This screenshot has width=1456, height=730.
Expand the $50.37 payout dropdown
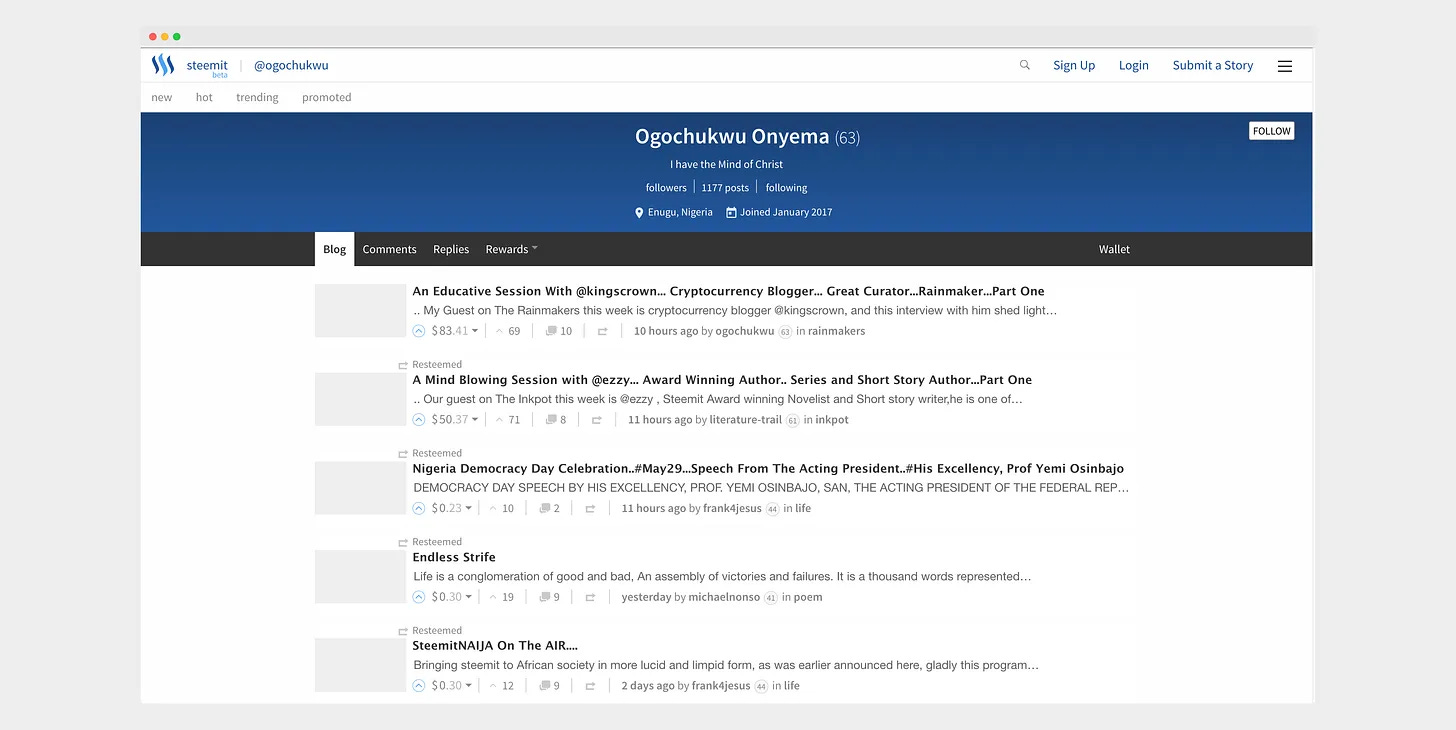pos(475,420)
